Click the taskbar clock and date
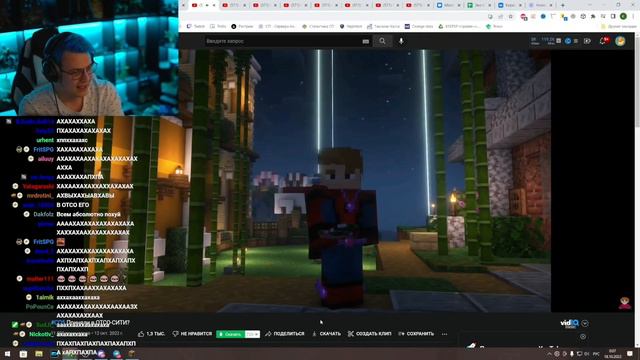This screenshot has width=640, height=360. coord(612,353)
